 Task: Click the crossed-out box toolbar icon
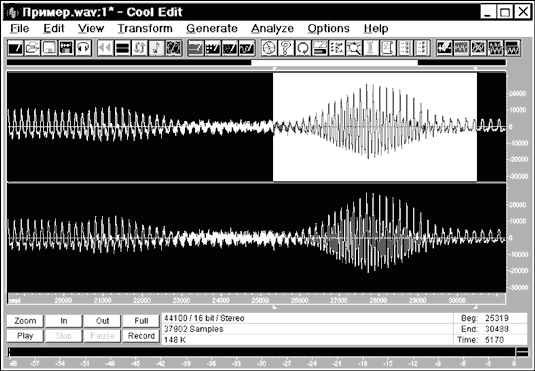point(478,48)
